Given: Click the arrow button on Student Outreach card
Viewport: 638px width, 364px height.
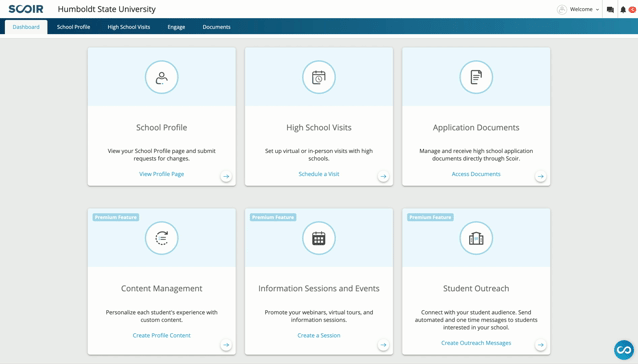Looking at the screenshot, I should pos(540,345).
